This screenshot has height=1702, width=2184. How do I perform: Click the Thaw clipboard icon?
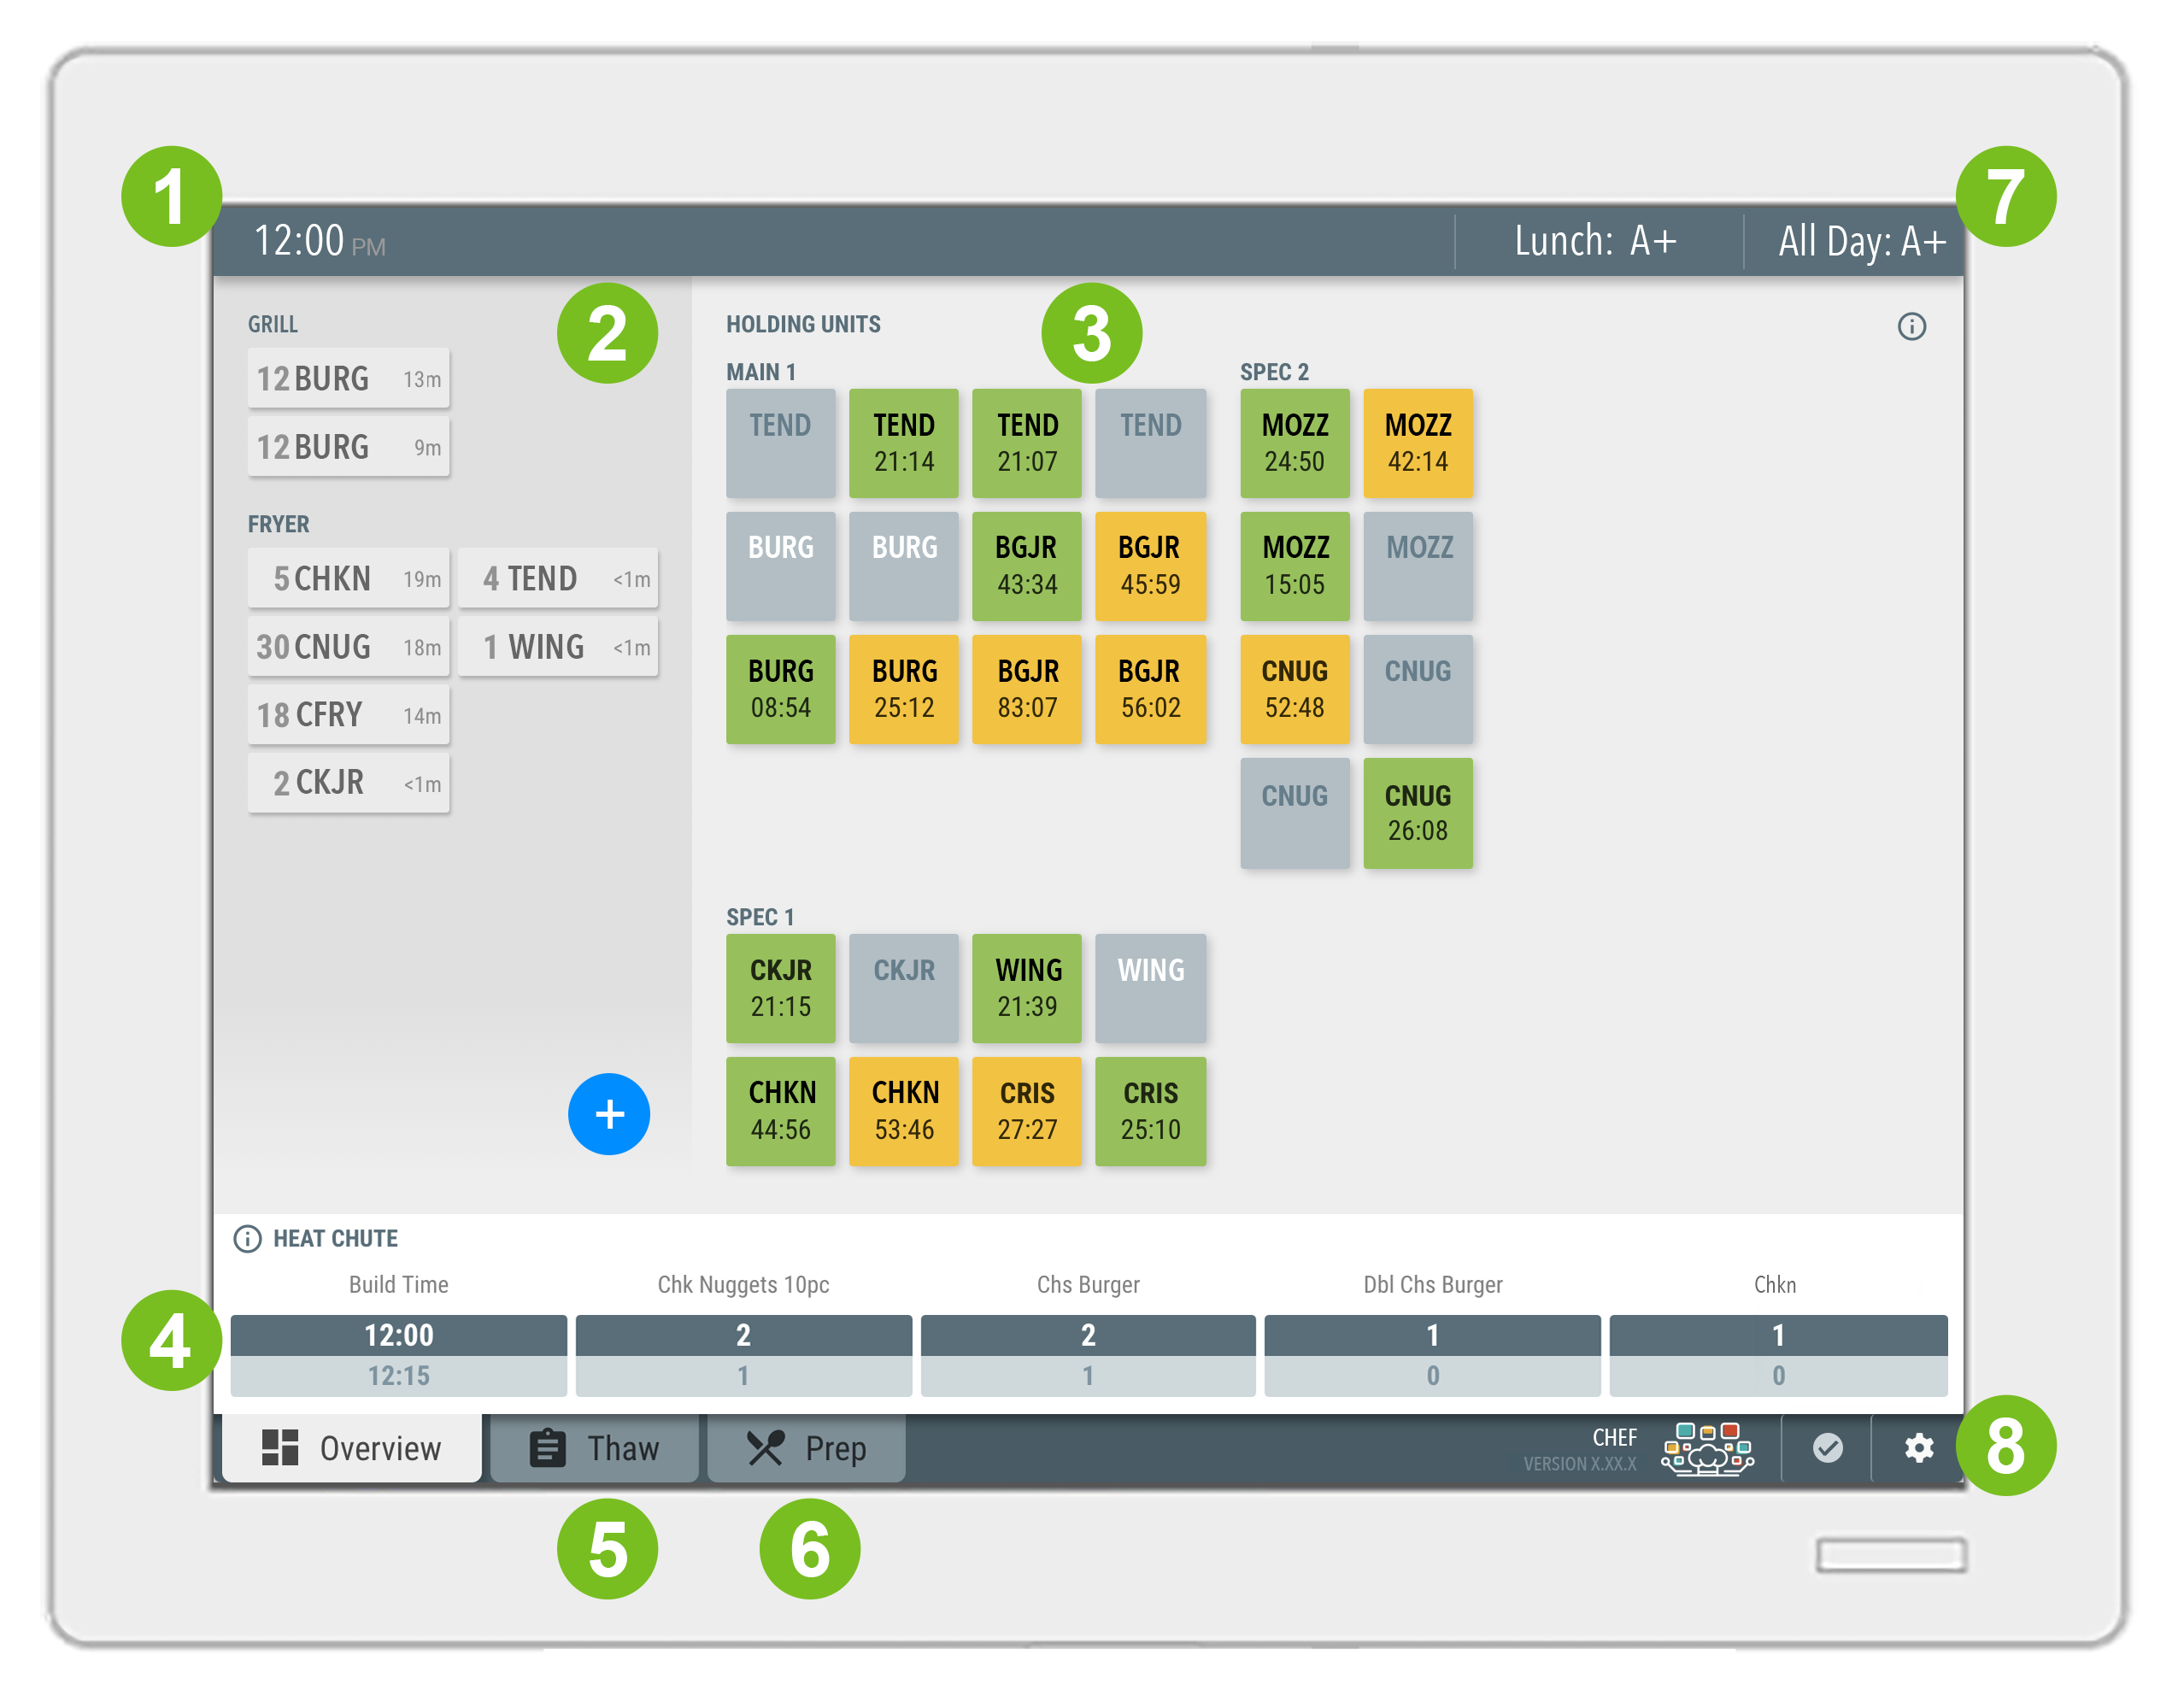point(546,1447)
